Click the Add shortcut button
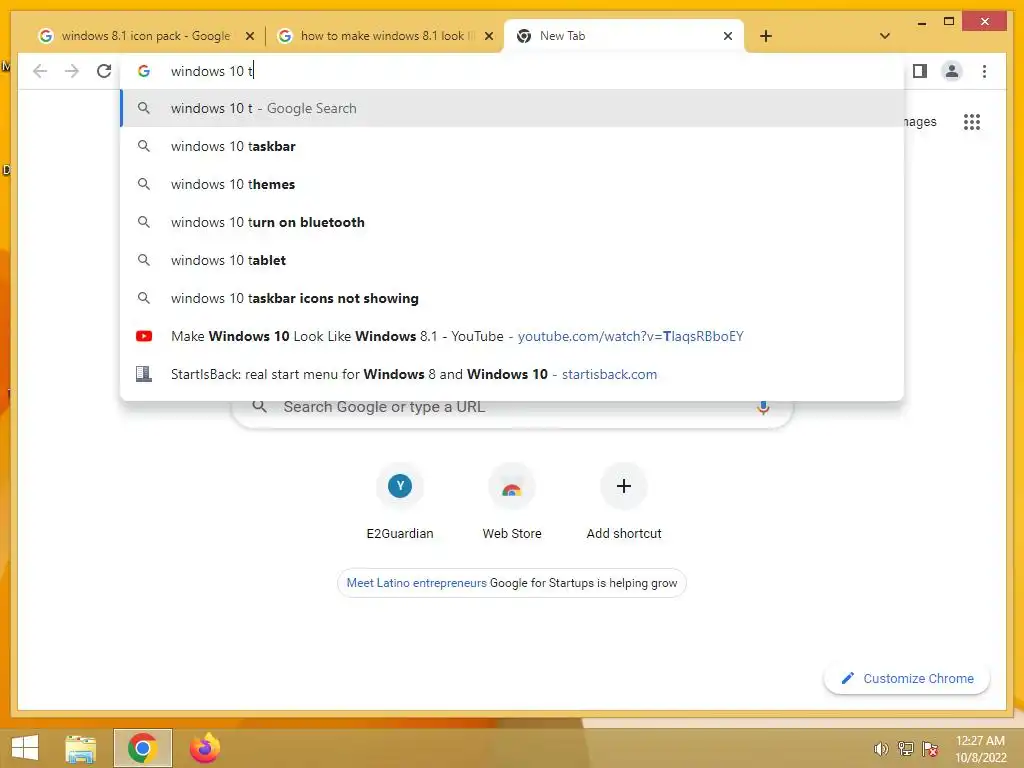The height and width of the screenshot is (768, 1024). (624, 503)
